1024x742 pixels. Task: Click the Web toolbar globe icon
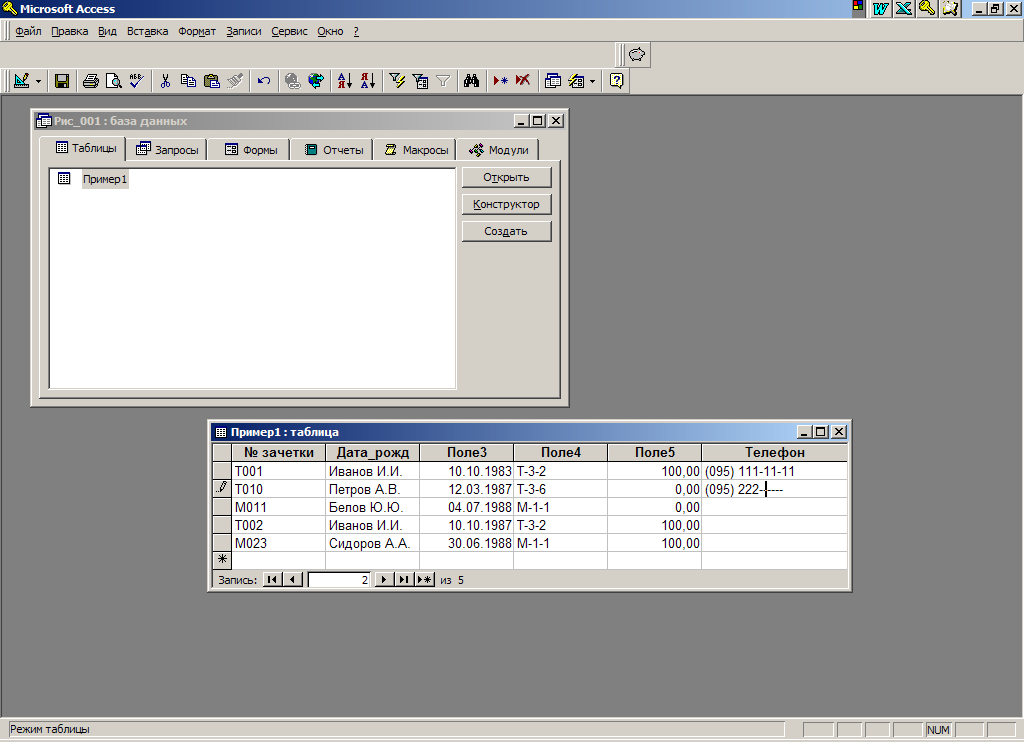(x=316, y=81)
